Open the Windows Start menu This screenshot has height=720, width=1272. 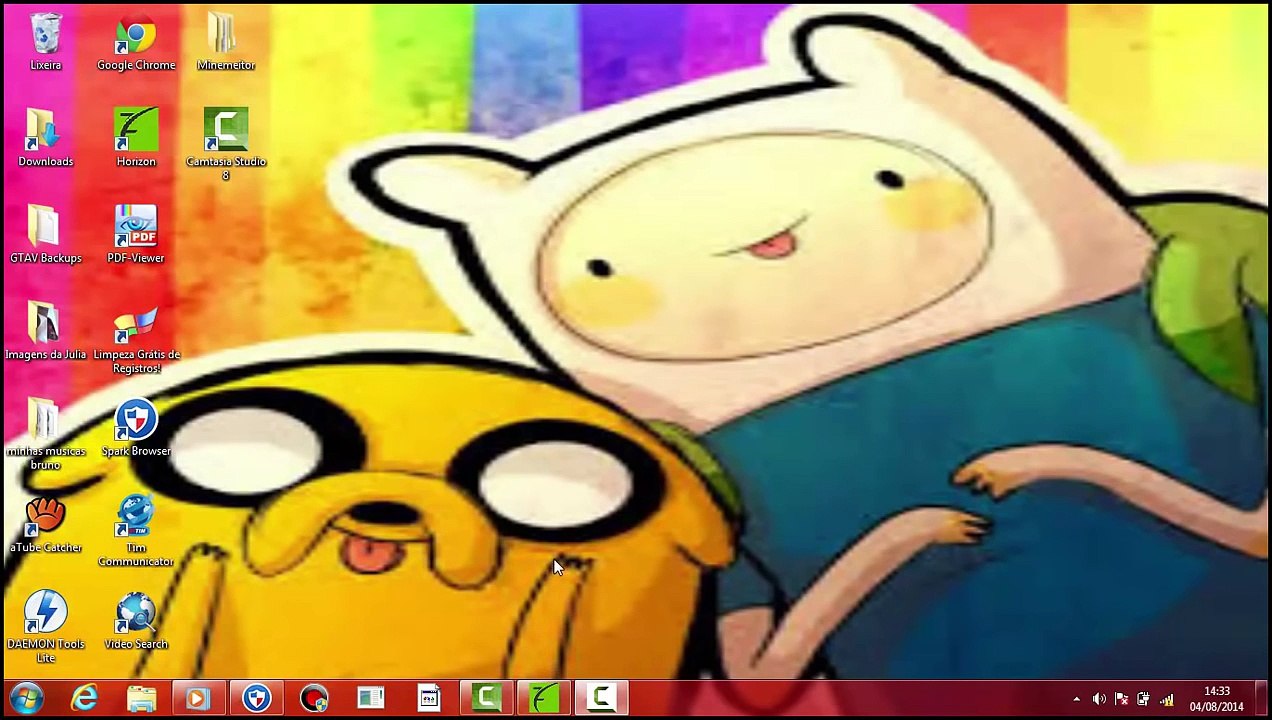click(x=27, y=699)
